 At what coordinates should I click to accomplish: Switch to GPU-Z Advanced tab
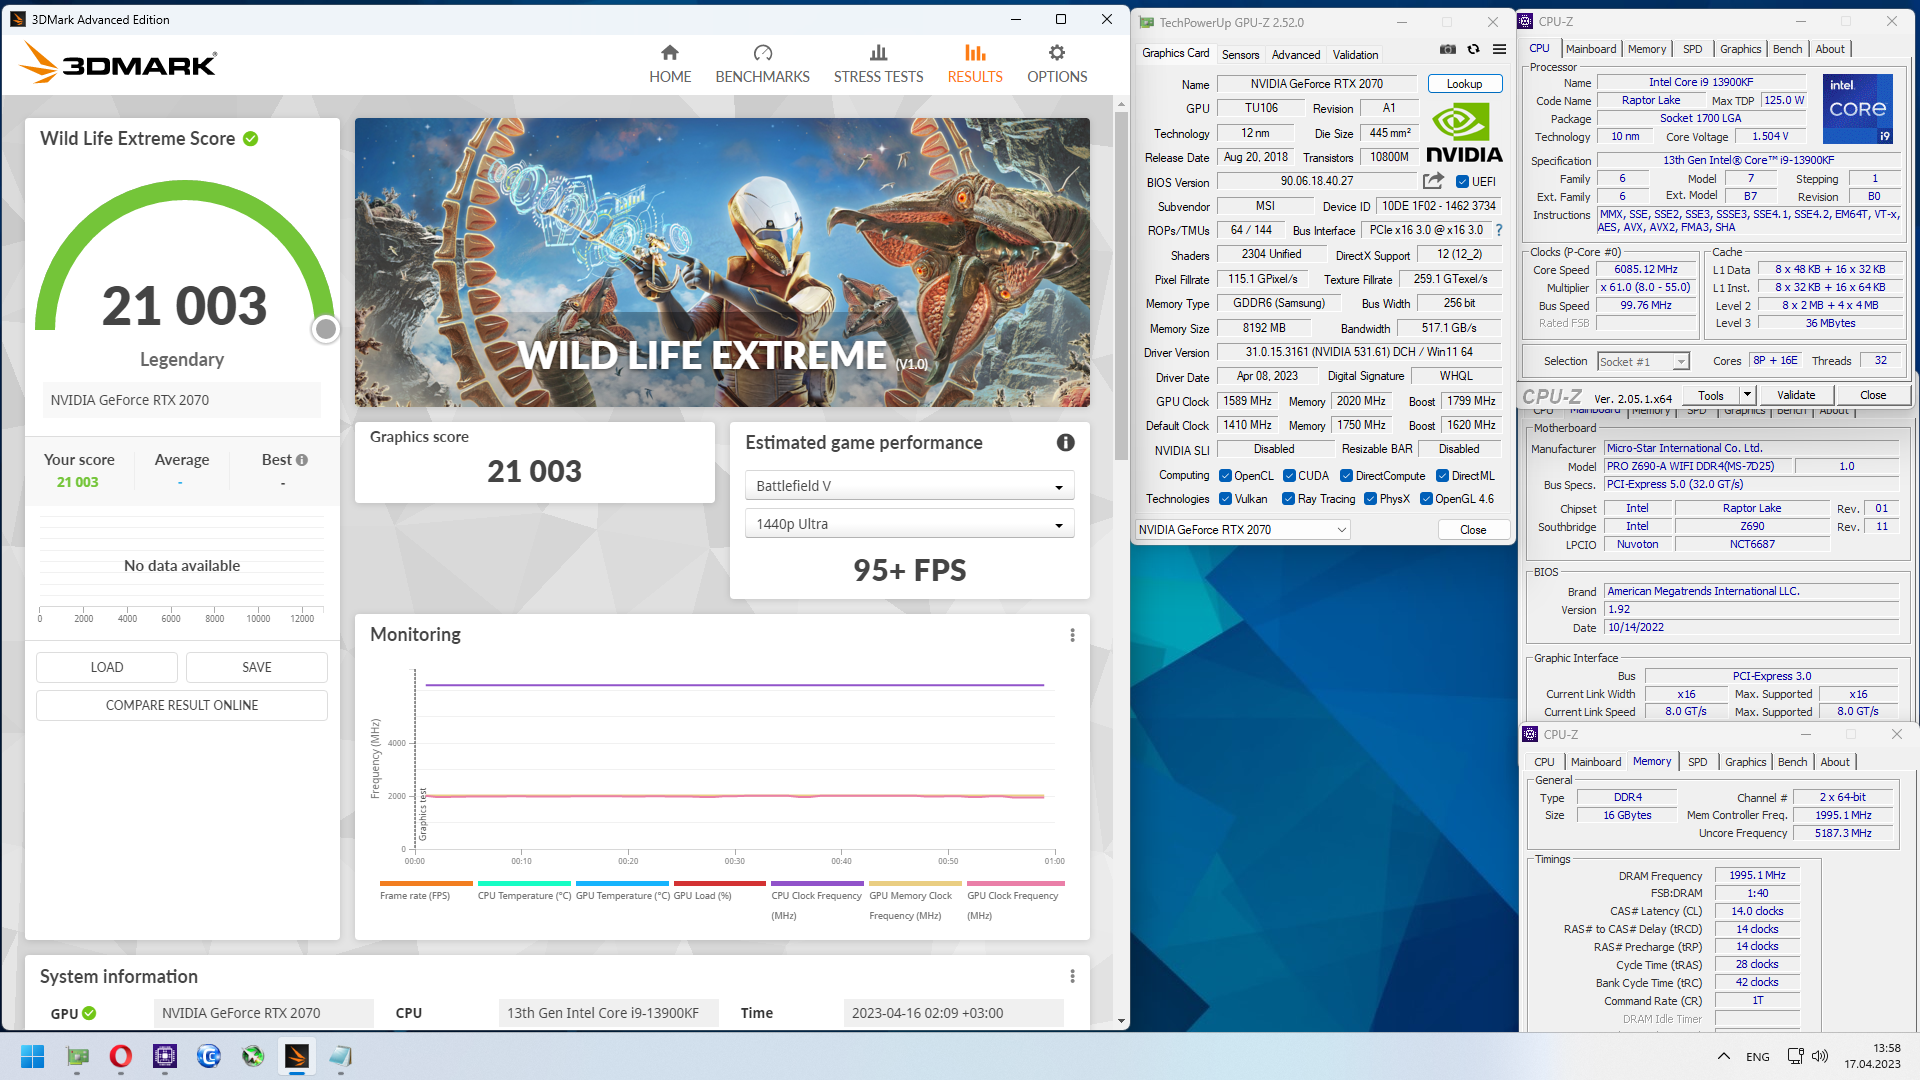(1296, 55)
